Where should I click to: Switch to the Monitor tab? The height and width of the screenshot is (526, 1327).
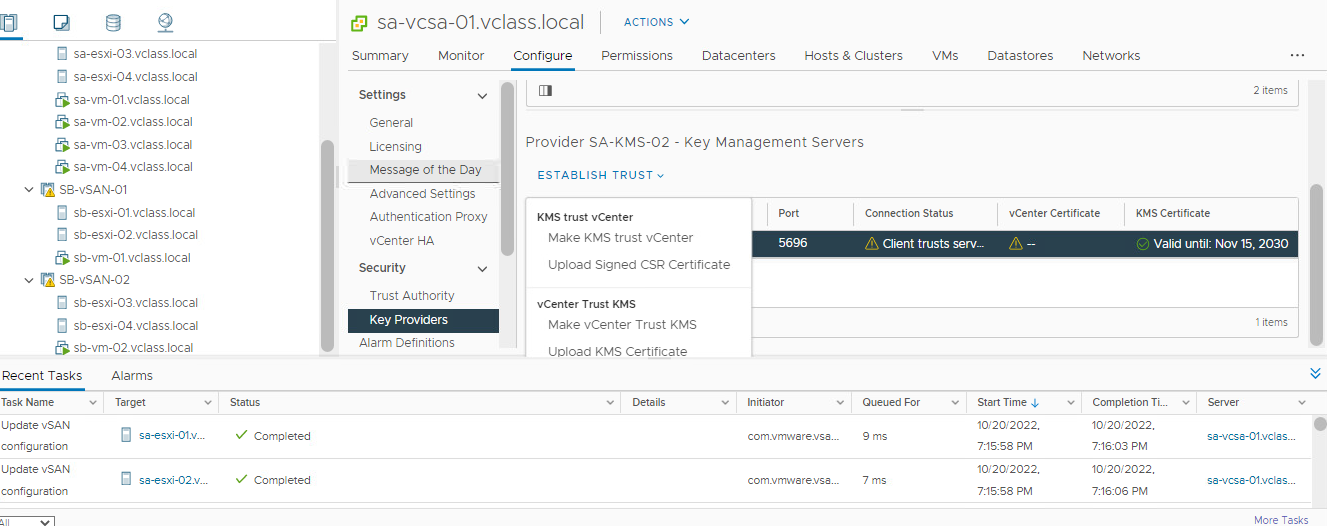pyautogui.click(x=461, y=56)
